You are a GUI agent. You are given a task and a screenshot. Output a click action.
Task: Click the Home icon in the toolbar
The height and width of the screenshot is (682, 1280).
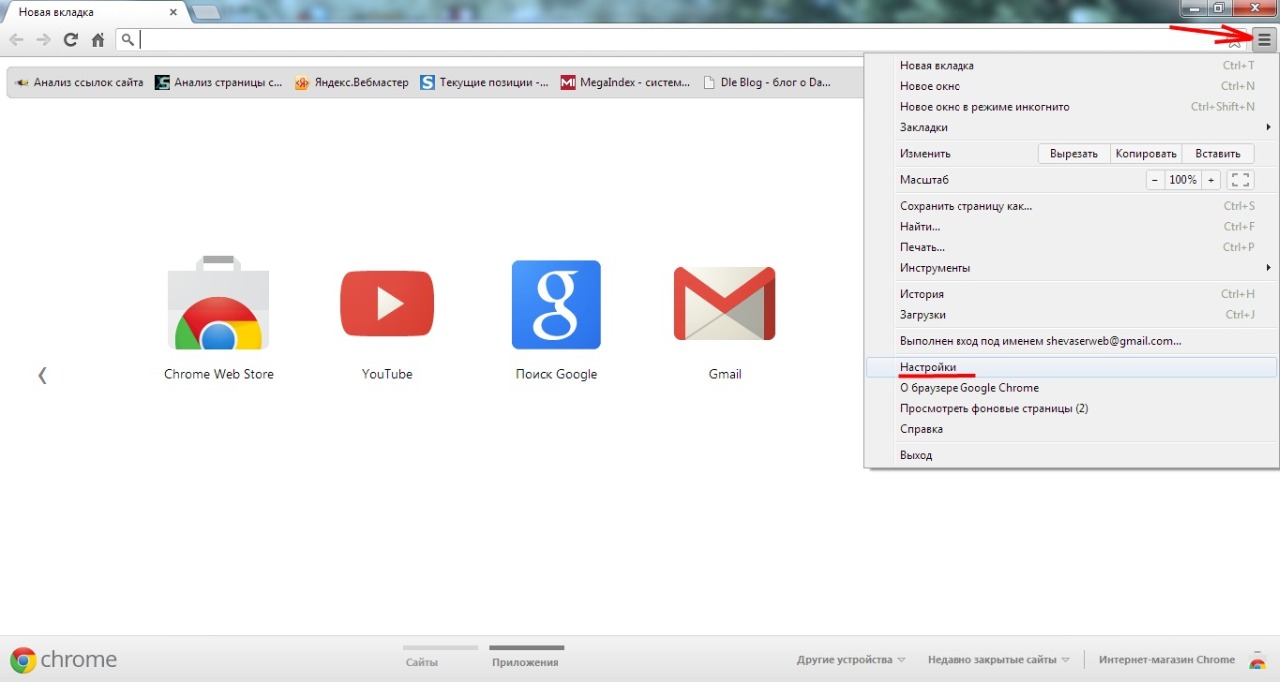98,40
